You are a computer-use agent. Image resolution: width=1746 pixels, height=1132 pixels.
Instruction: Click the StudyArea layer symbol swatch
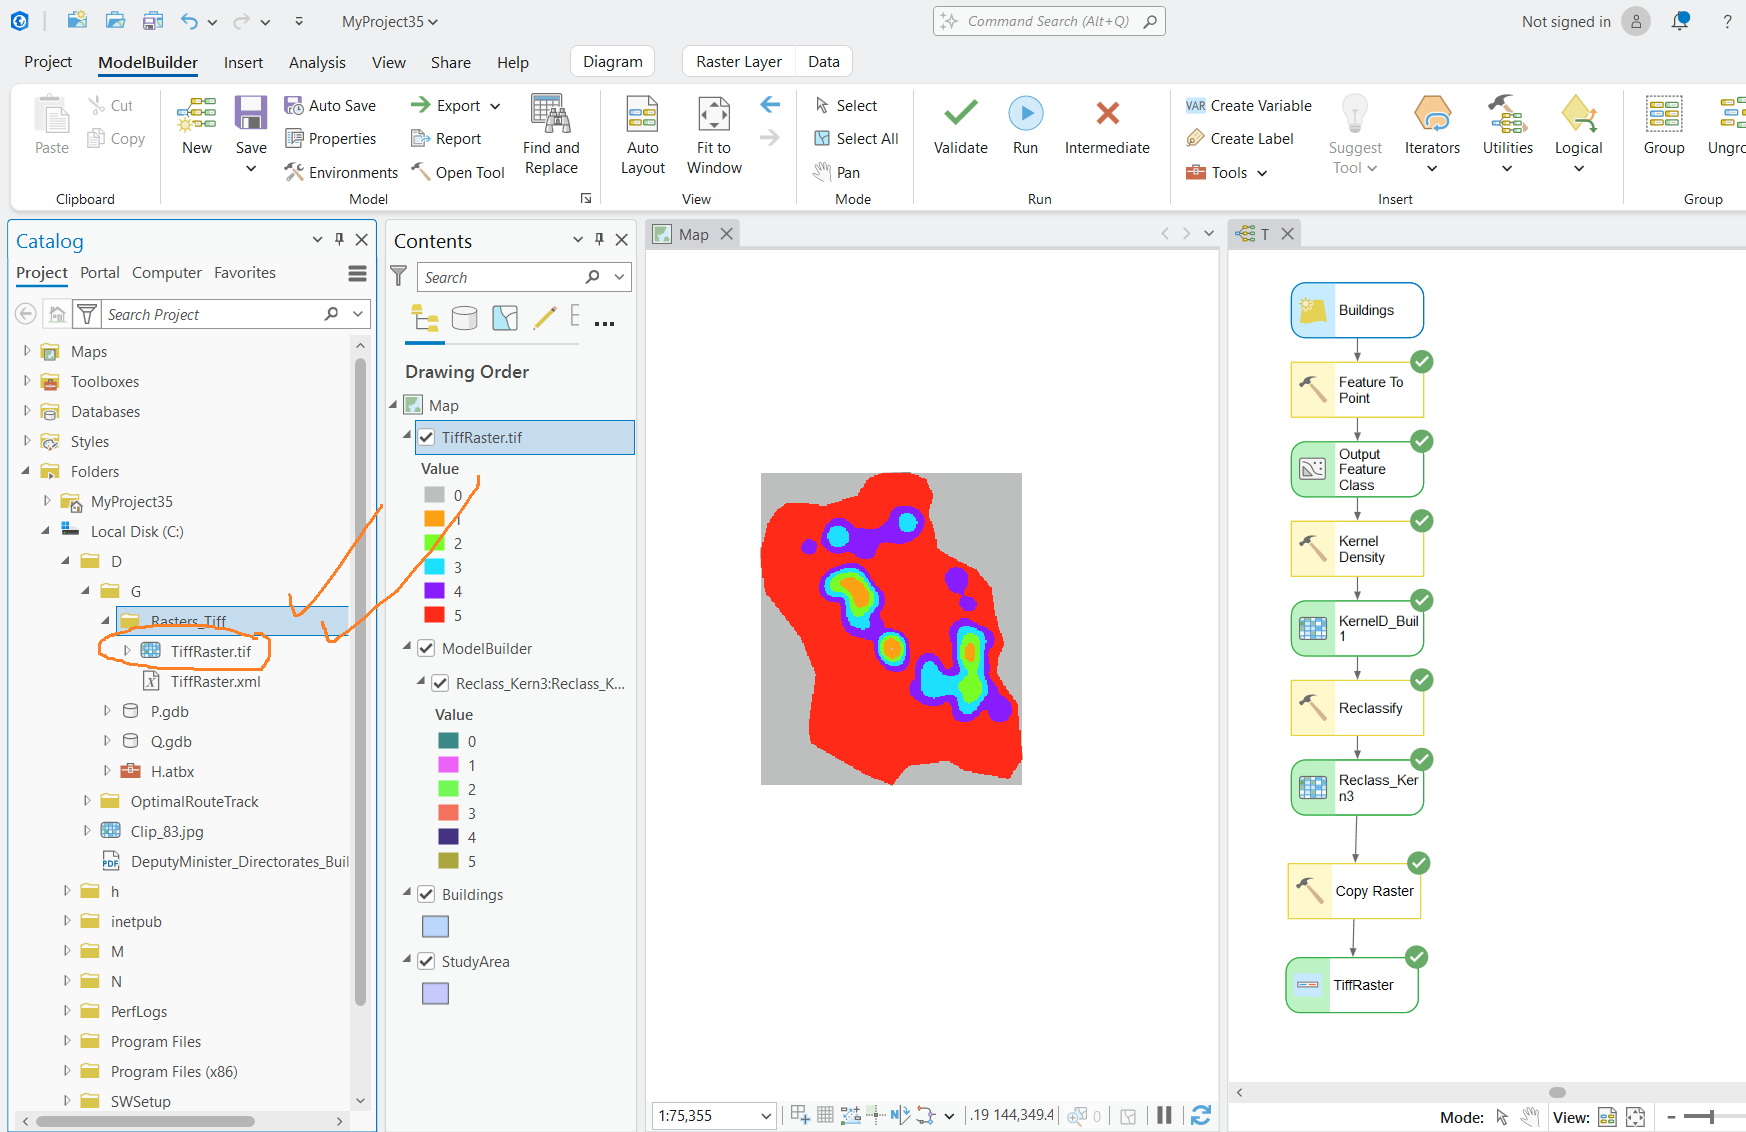[x=435, y=993]
